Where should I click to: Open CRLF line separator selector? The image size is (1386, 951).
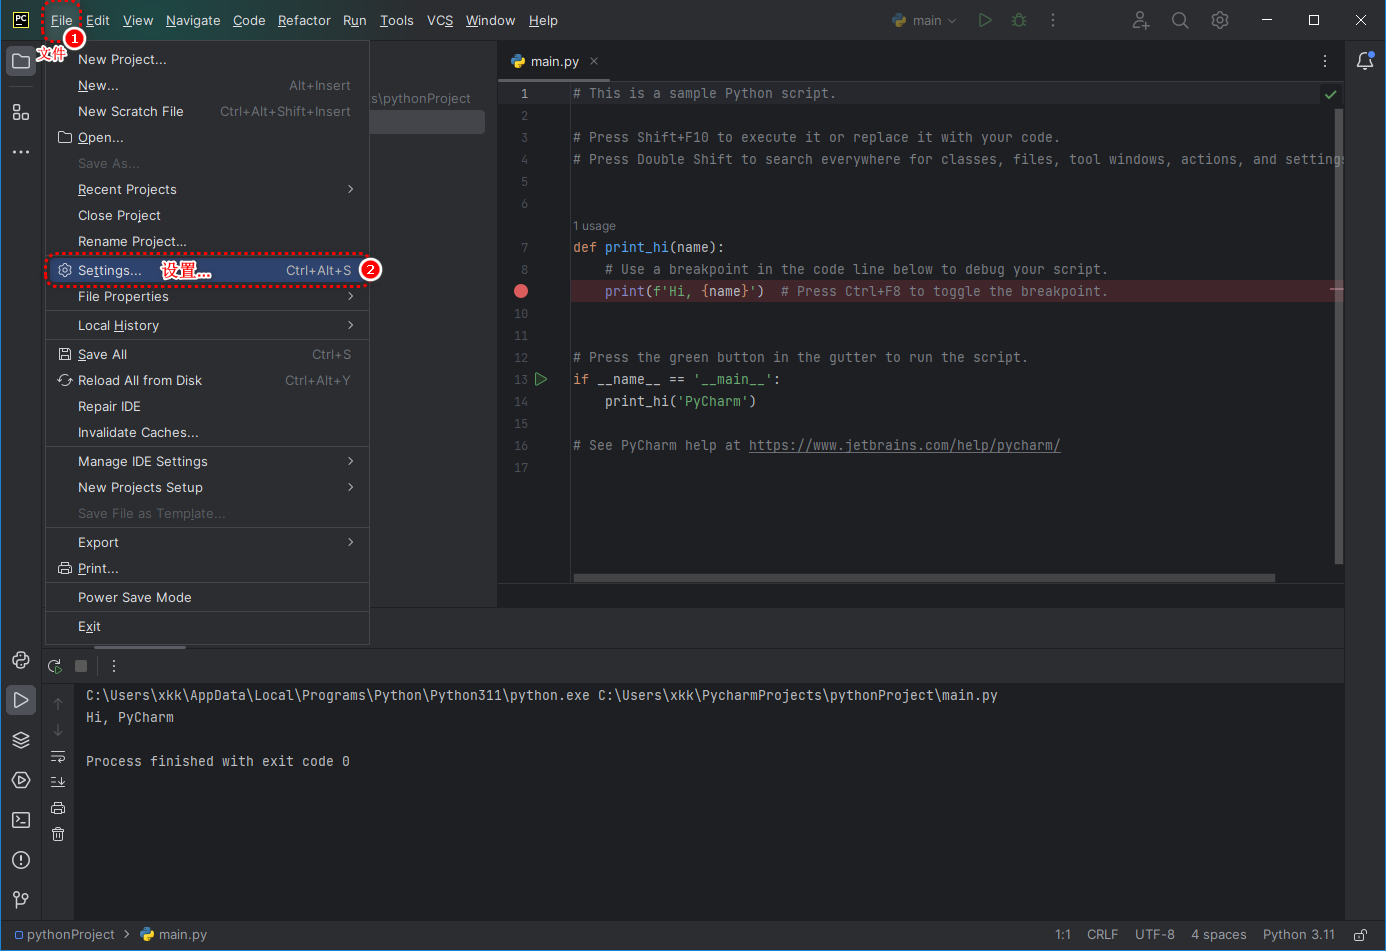[1102, 935]
